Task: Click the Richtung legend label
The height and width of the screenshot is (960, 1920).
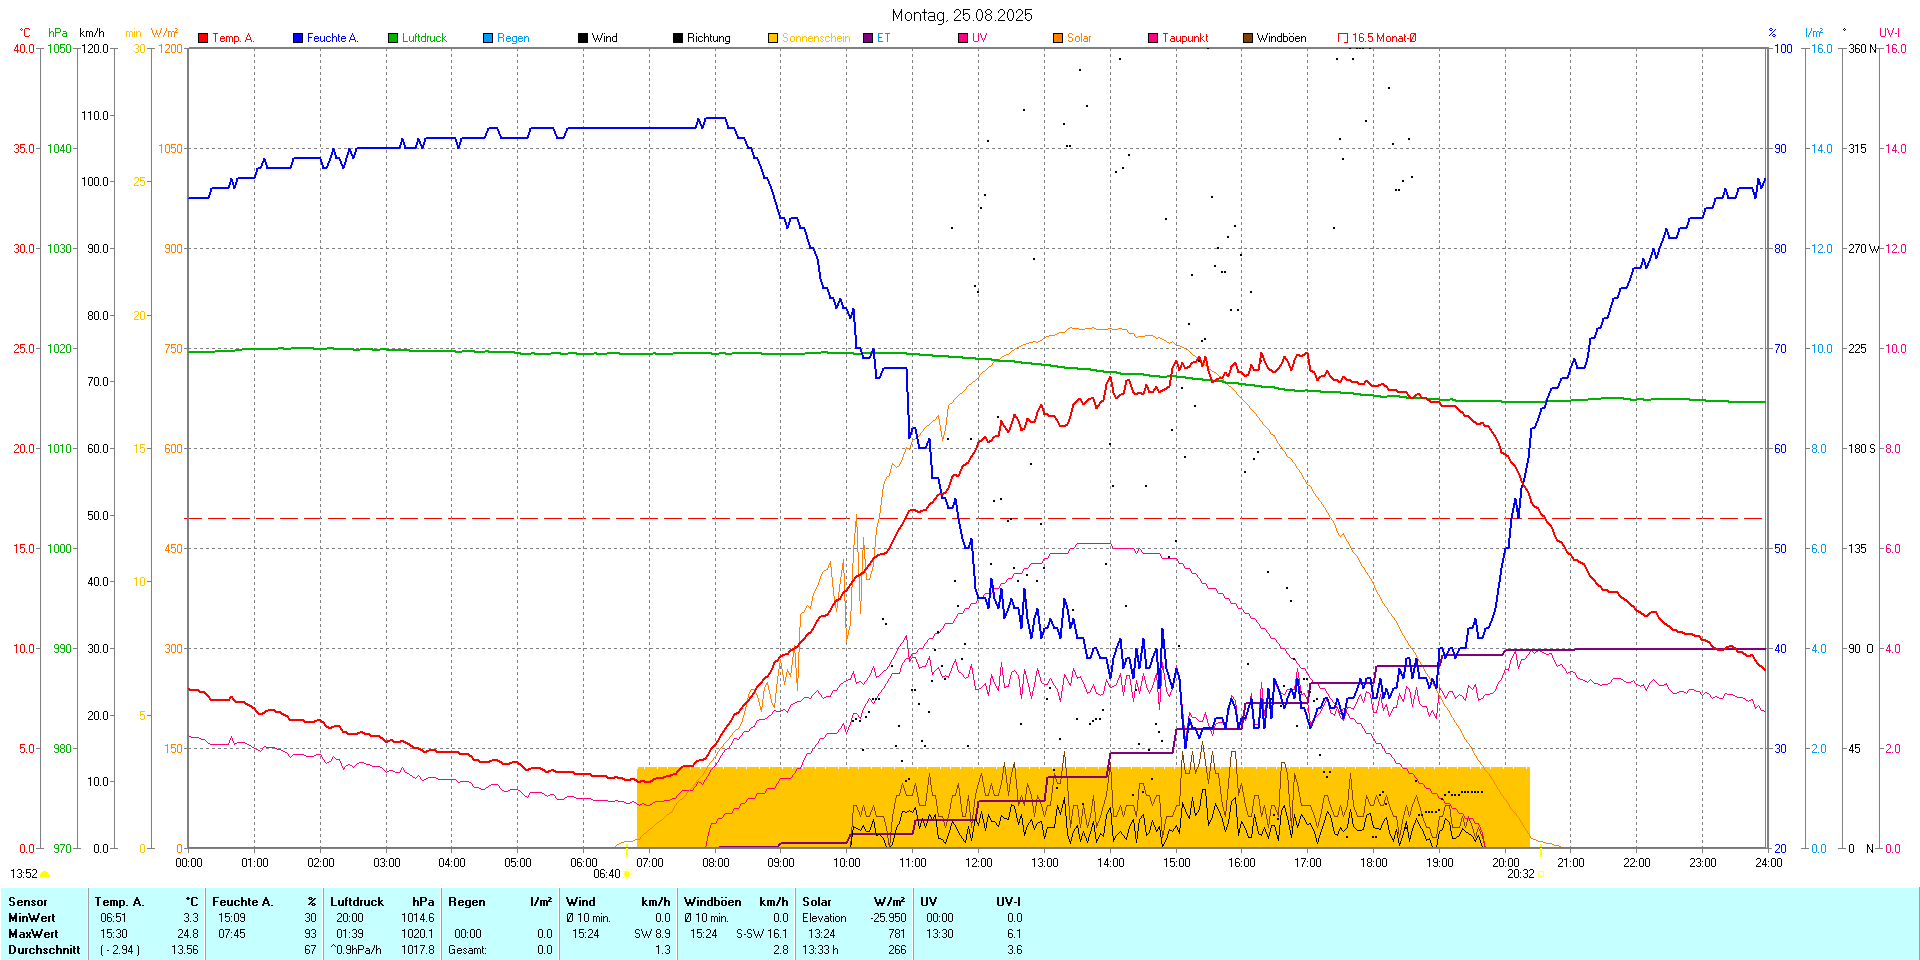Action: (x=708, y=38)
